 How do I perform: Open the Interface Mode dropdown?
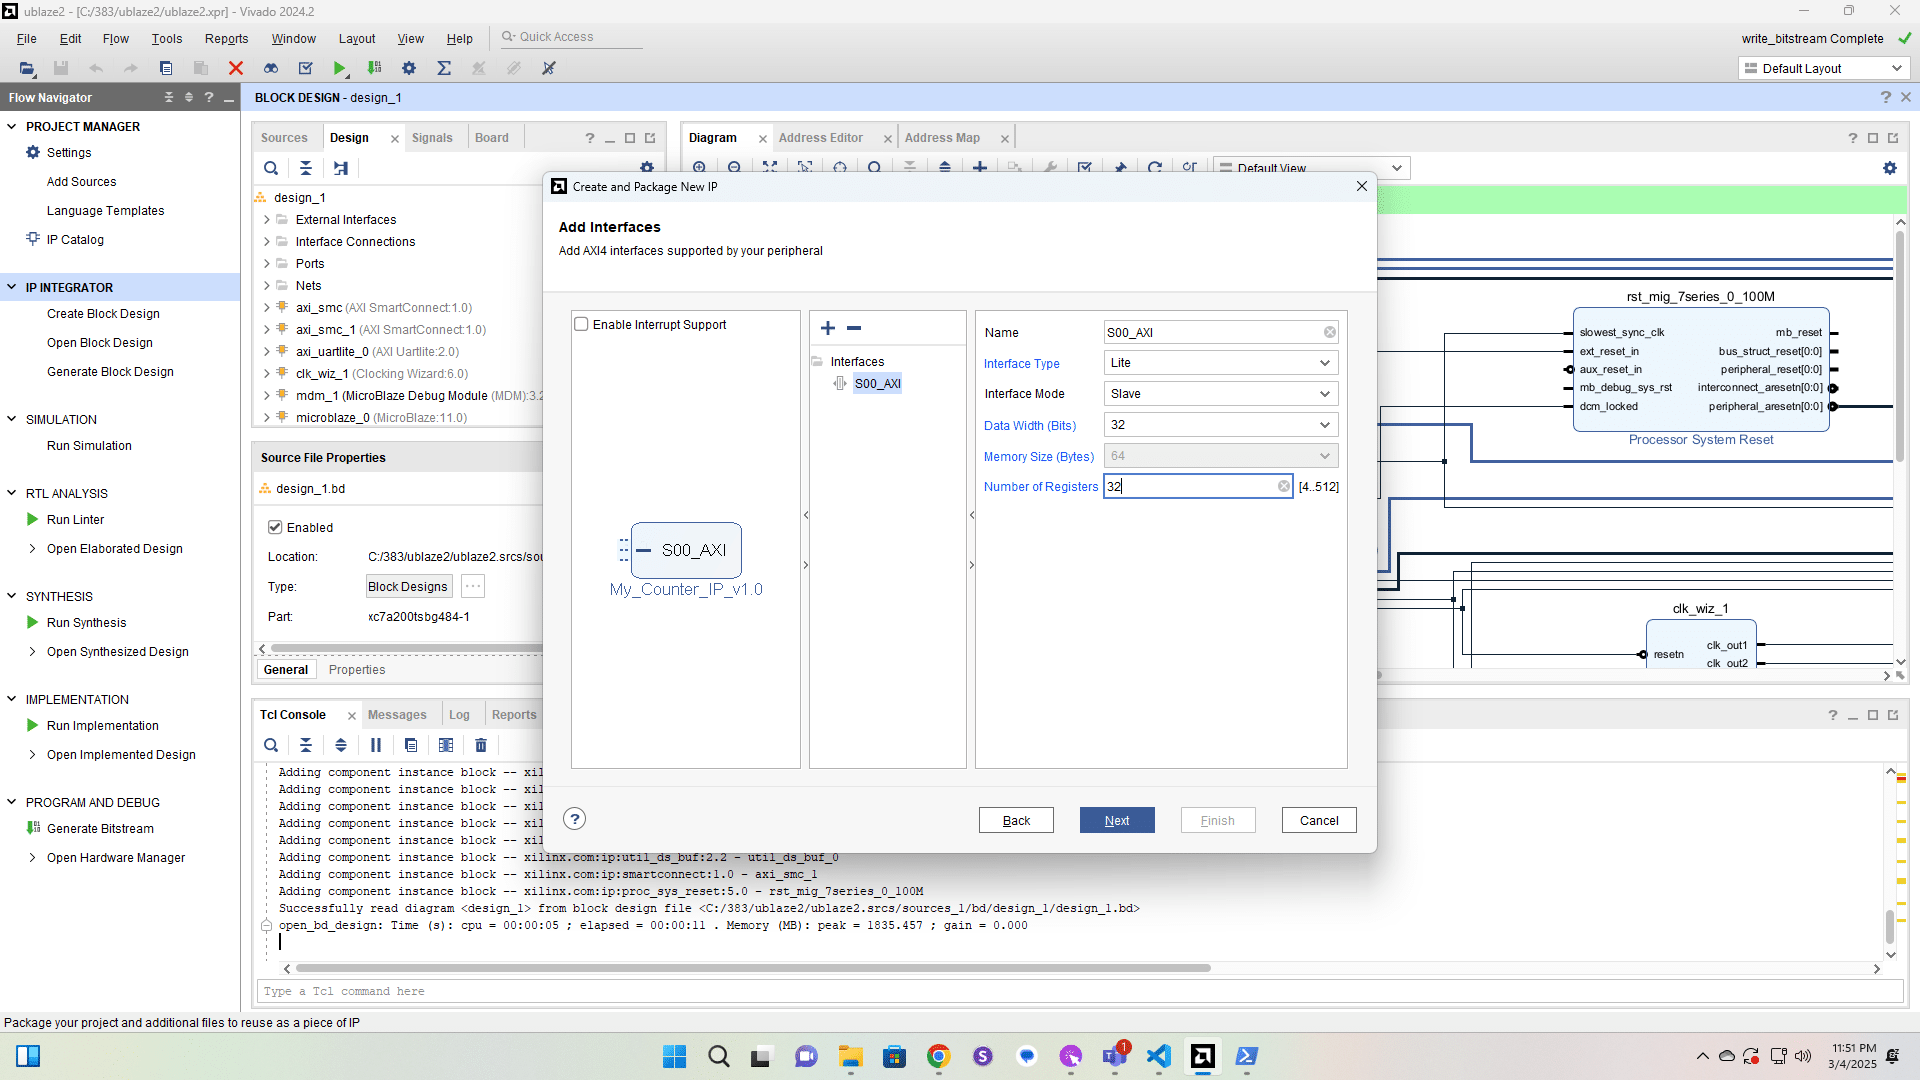(x=1220, y=394)
